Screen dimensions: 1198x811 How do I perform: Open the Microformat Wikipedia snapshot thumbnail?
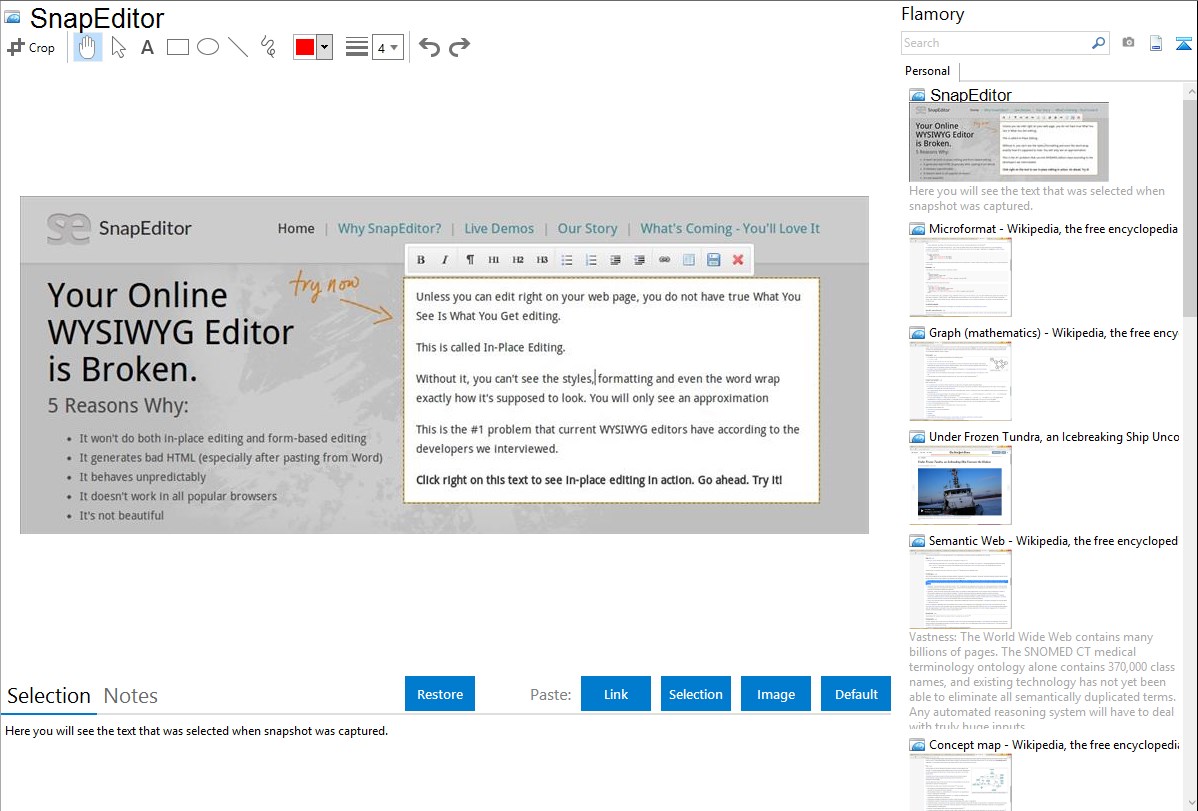960,277
